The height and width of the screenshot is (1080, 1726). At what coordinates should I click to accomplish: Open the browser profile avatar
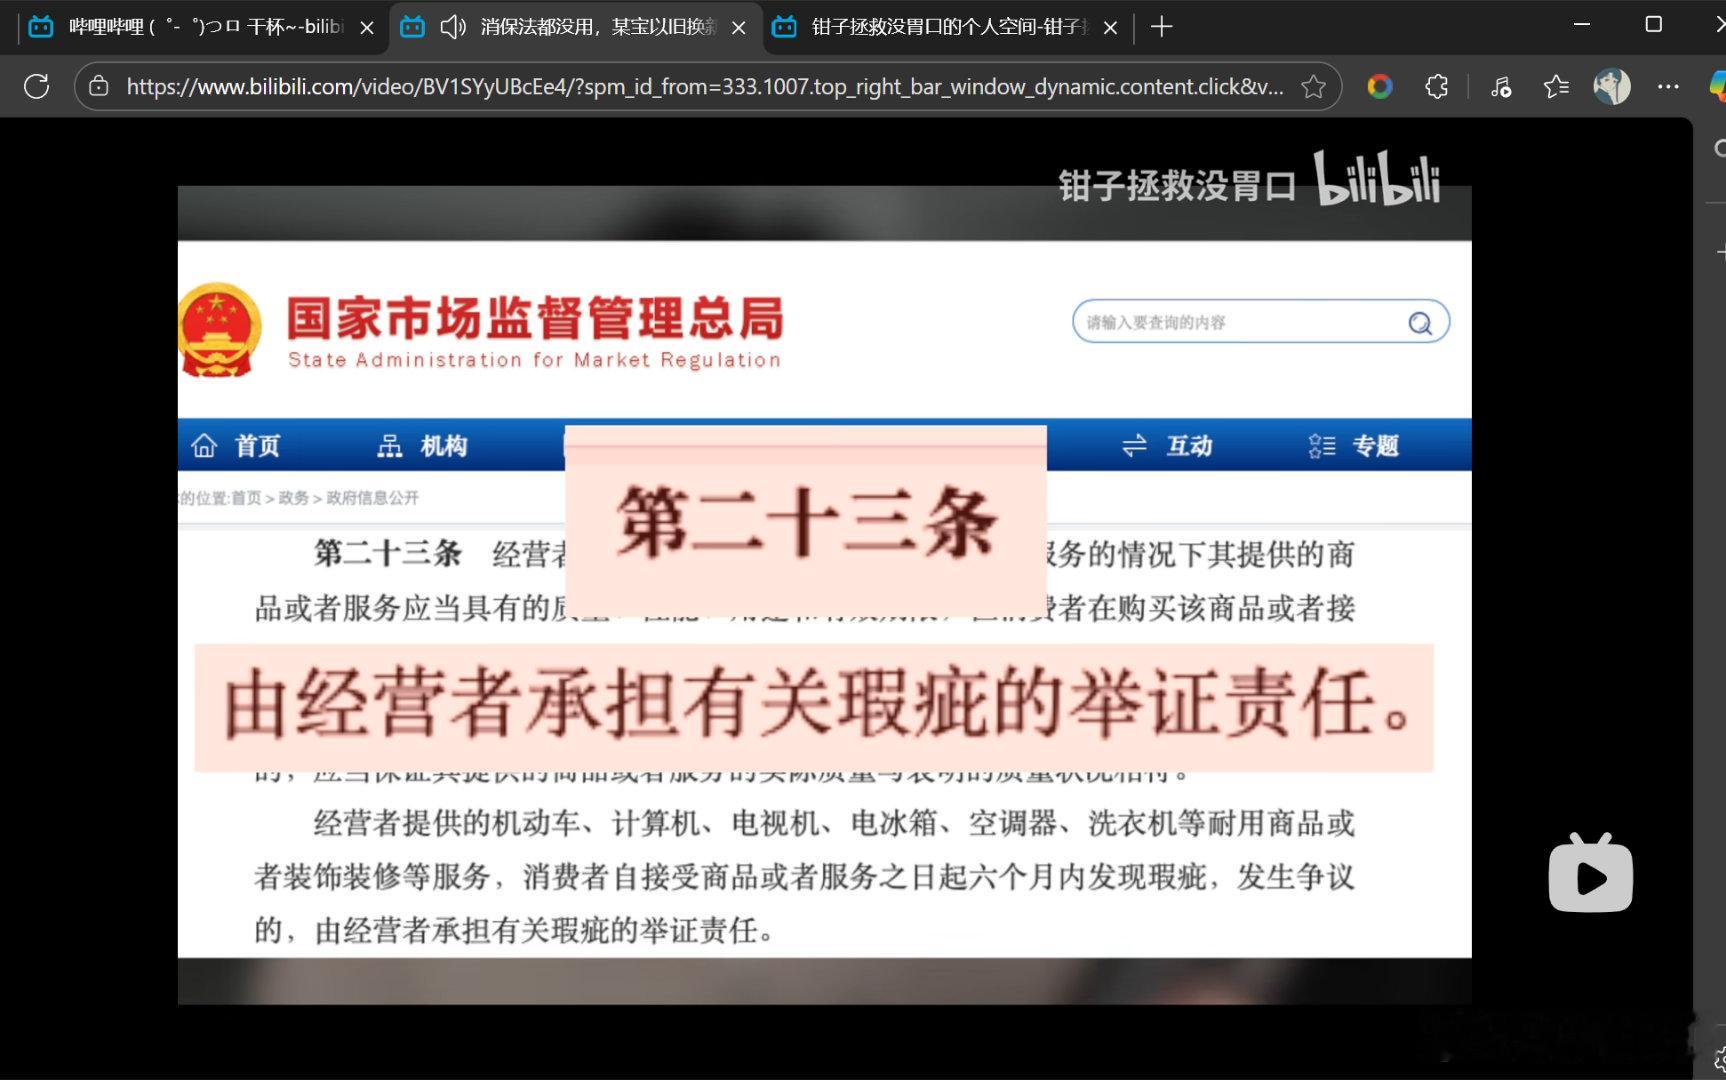pos(1612,87)
